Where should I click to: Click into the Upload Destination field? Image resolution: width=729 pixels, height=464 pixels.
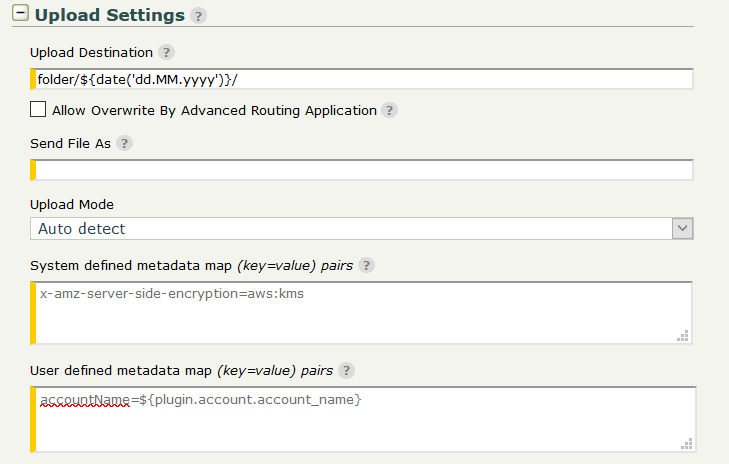[360, 80]
